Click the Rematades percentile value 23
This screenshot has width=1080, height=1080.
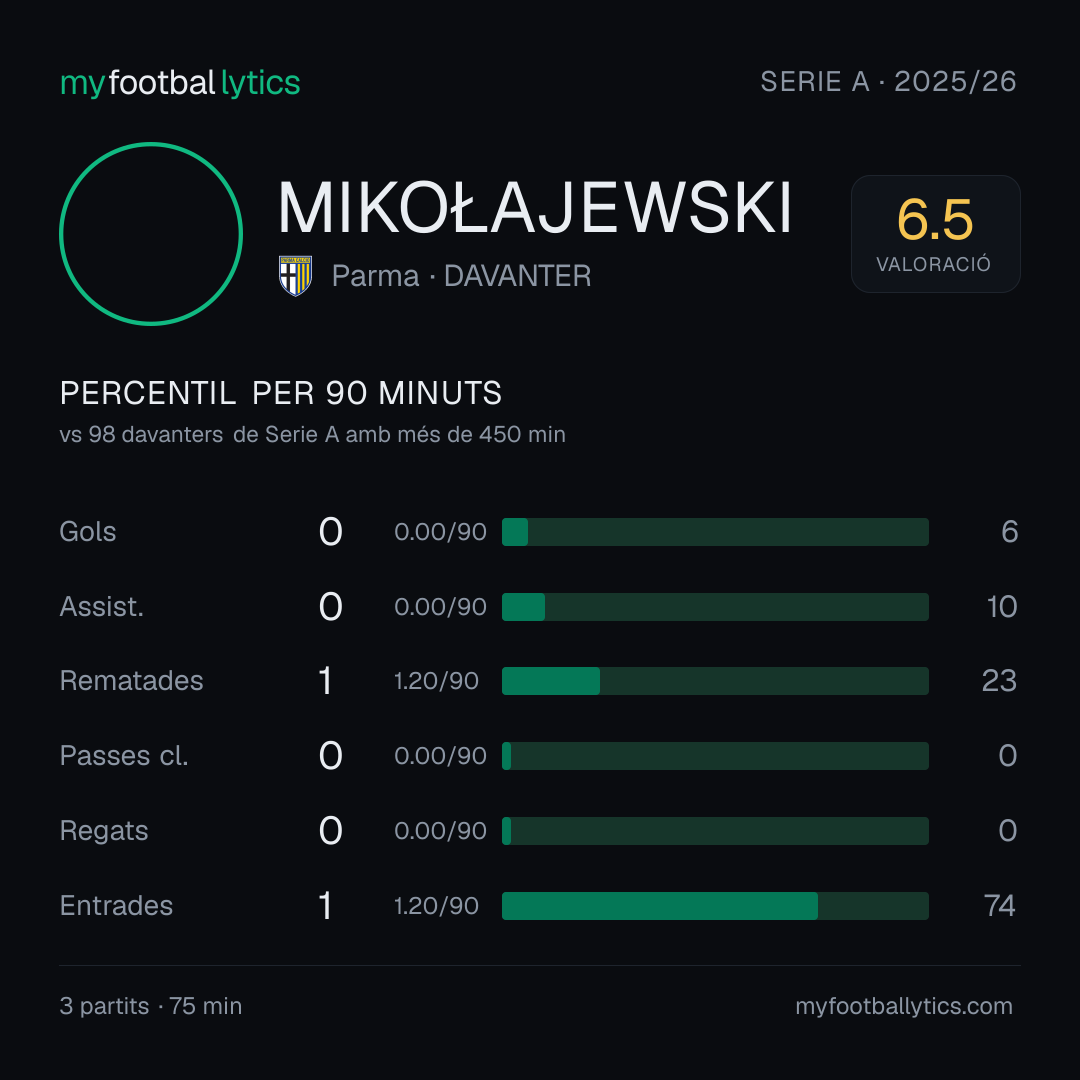(999, 681)
